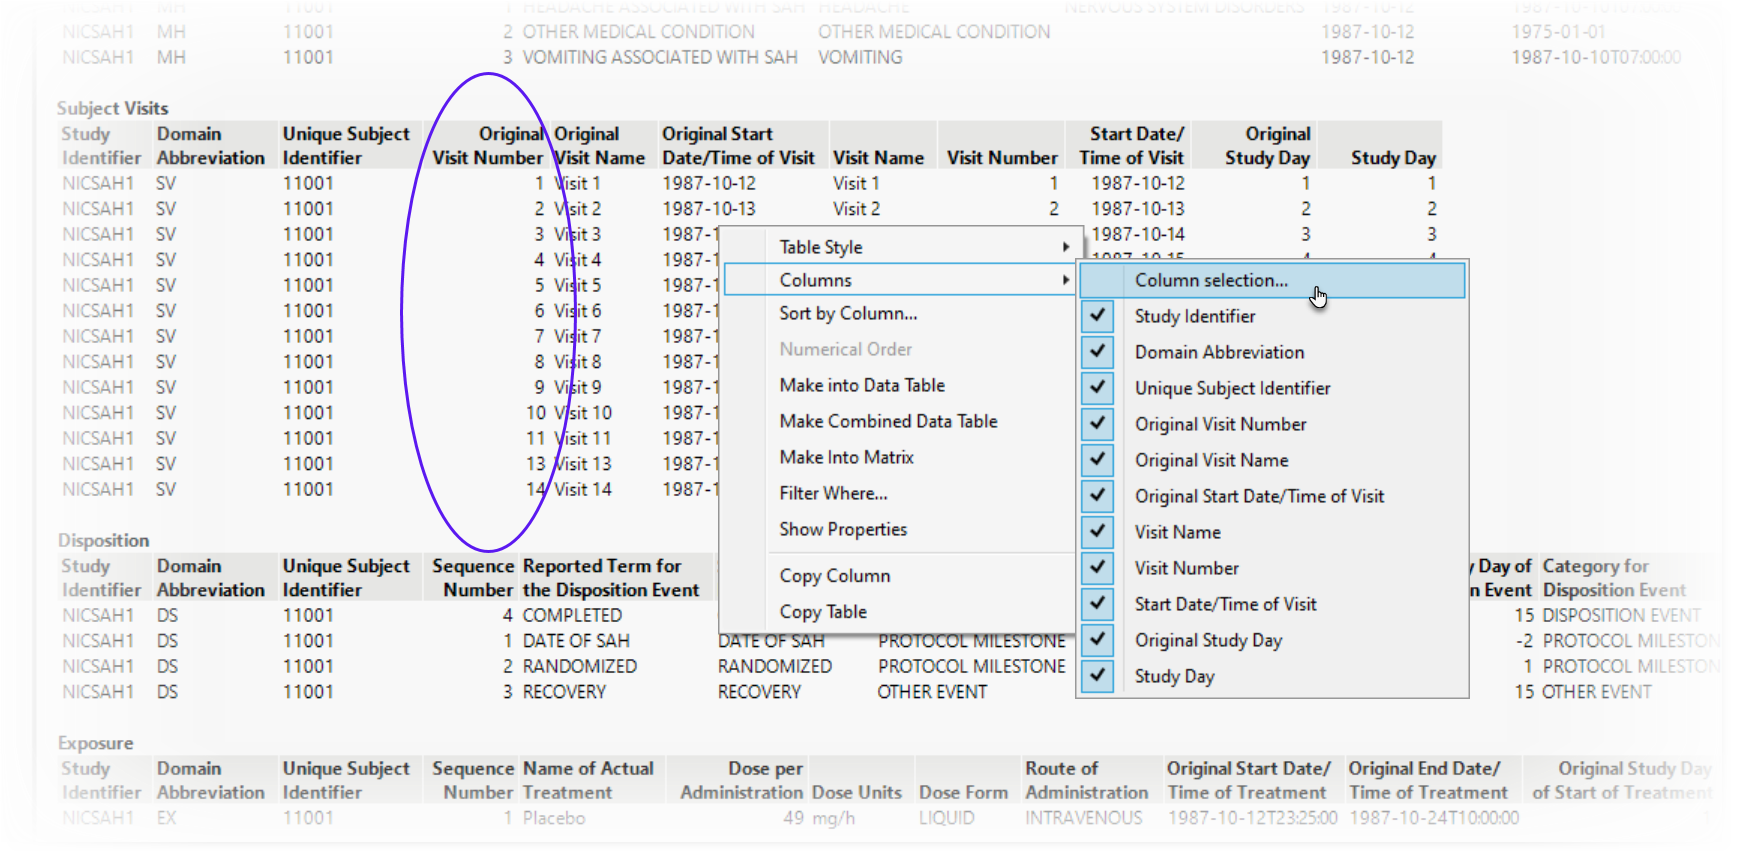The image size is (1739, 859).
Task: Uncheck the Domain Abbreviation column
Action: (x=1098, y=352)
